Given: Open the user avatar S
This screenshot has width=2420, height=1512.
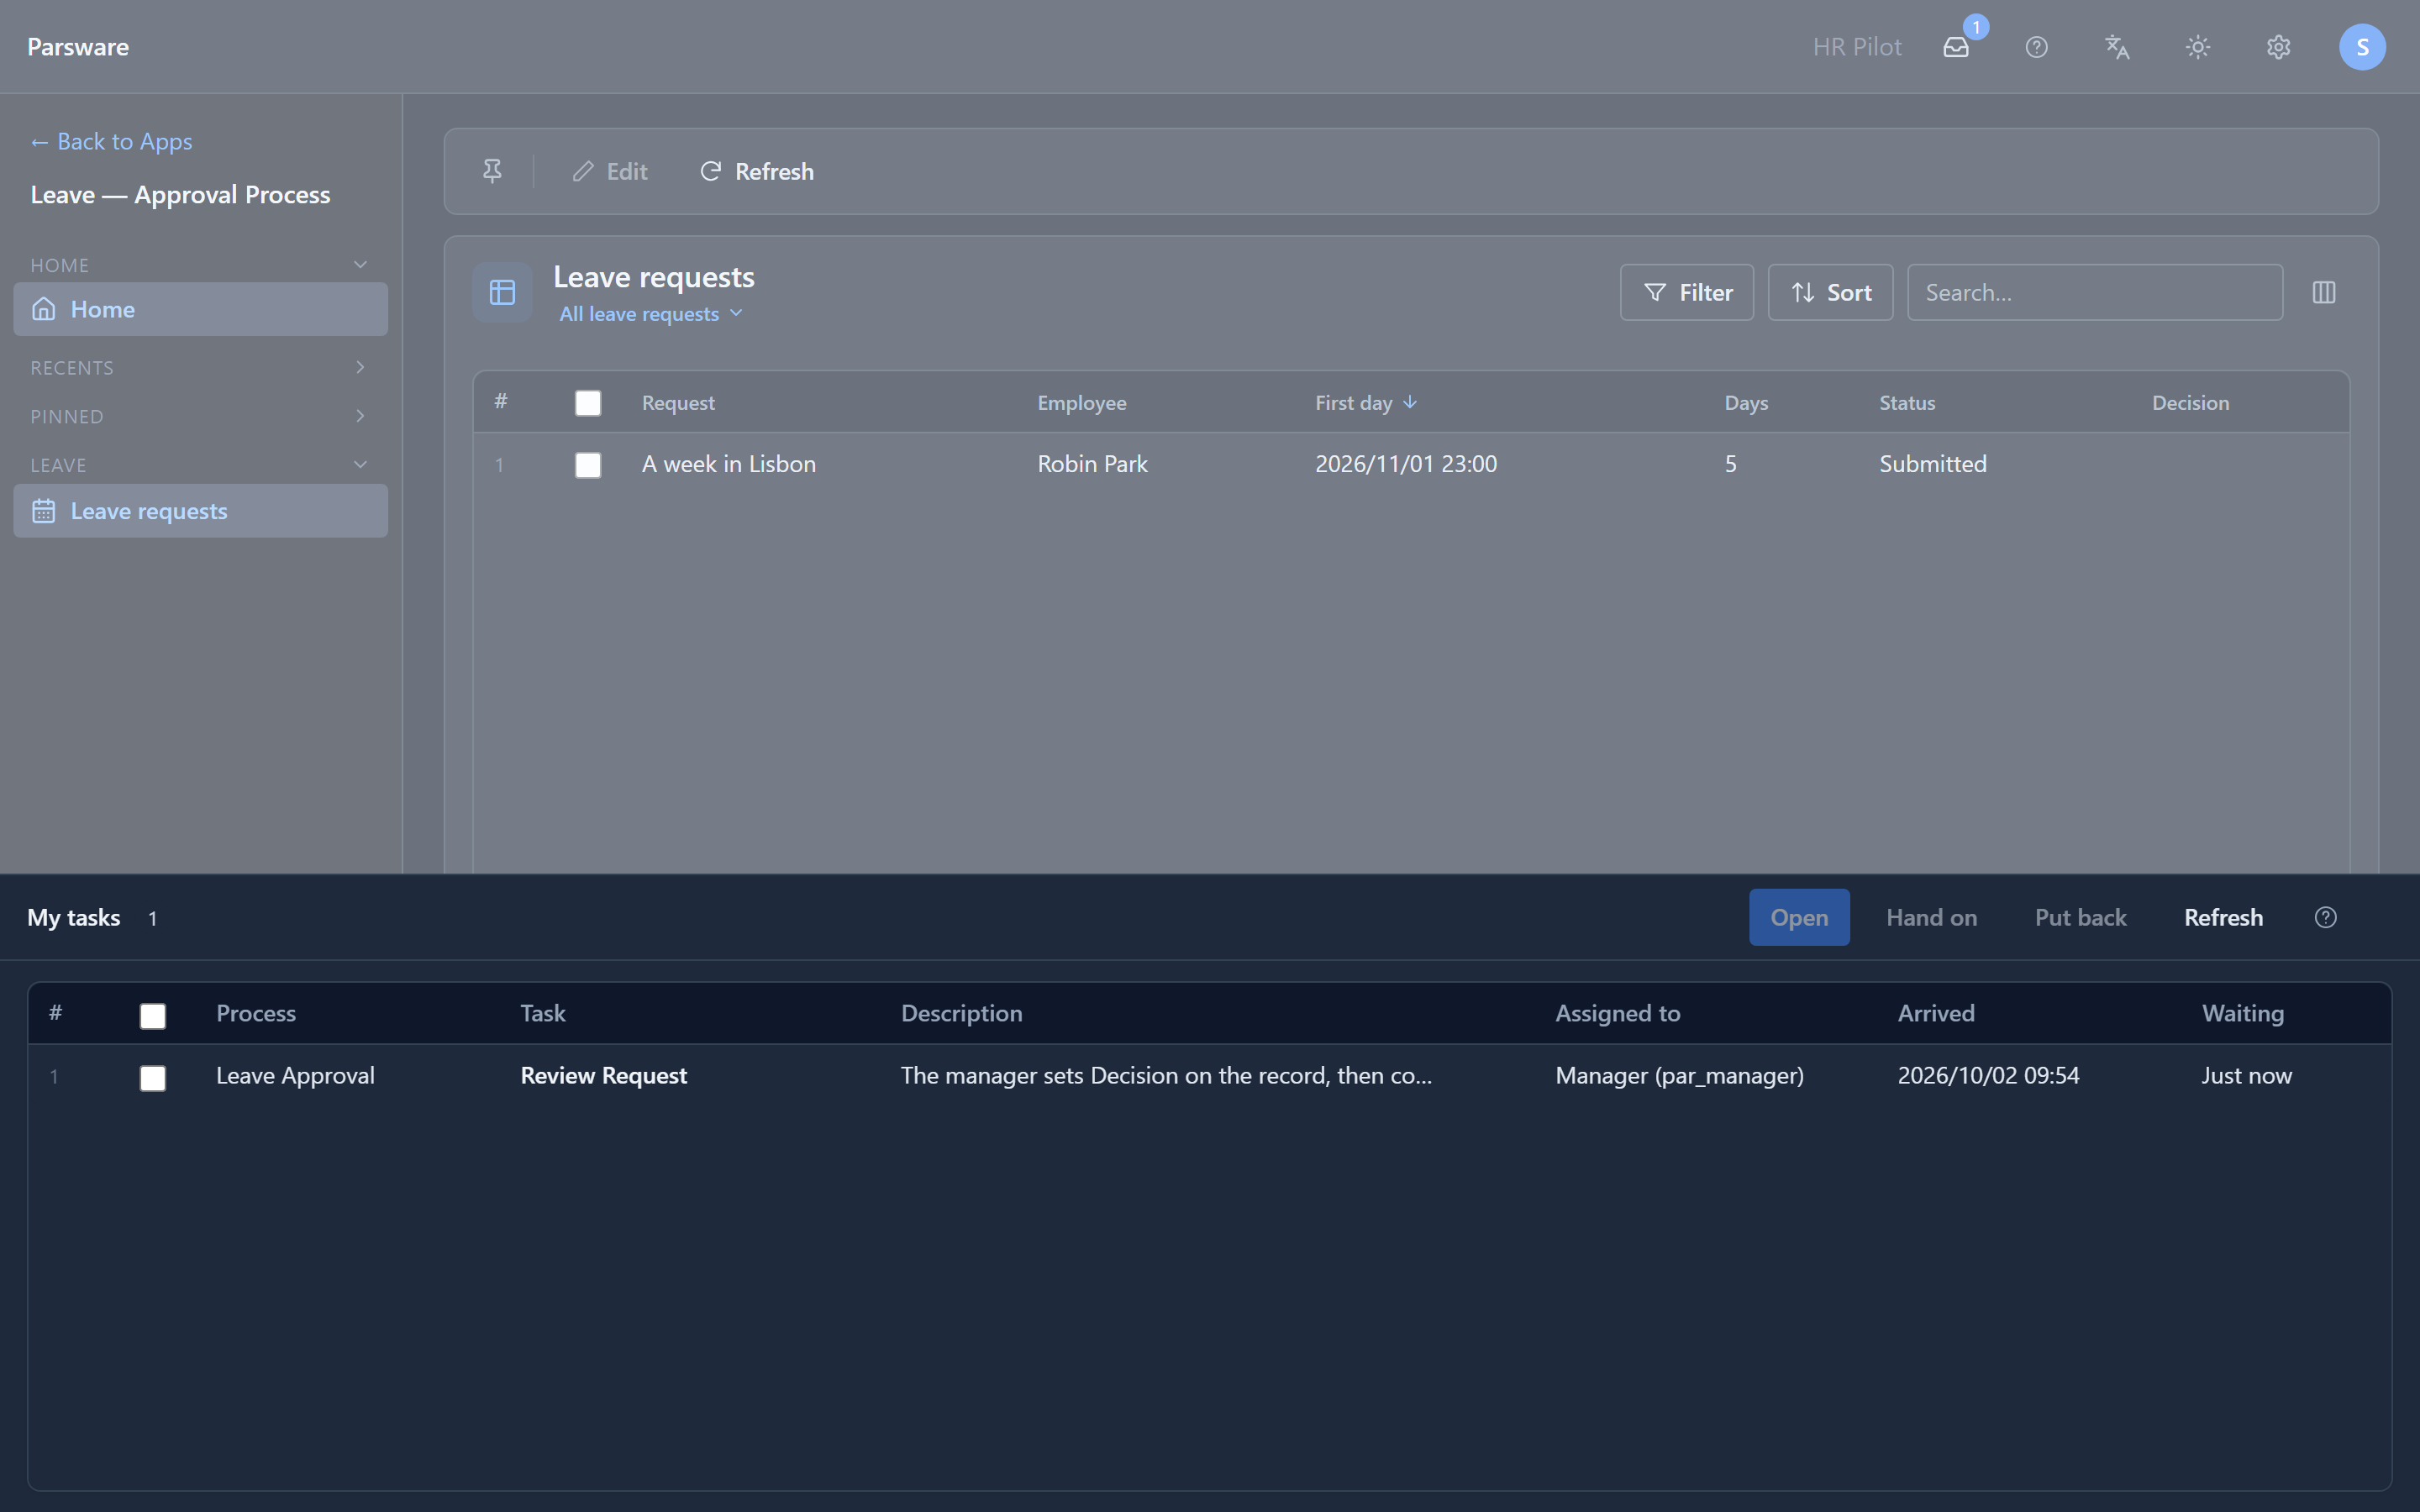Looking at the screenshot, I should (x=2362, y=47).
